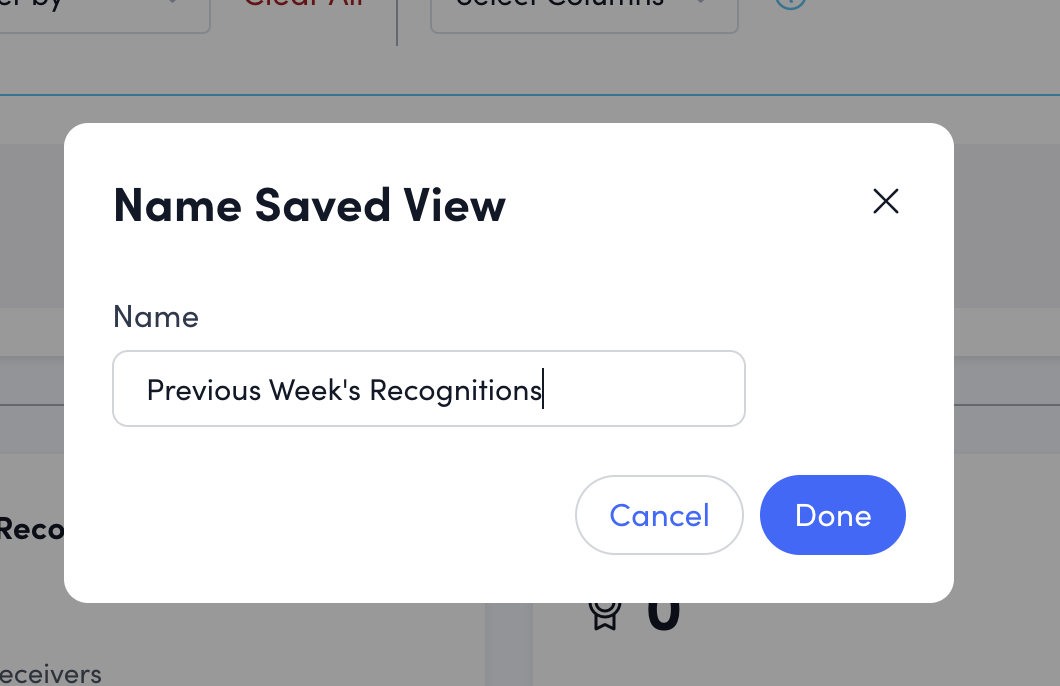
Task: Confirm the saved view with Done
Action: point(832,515)
